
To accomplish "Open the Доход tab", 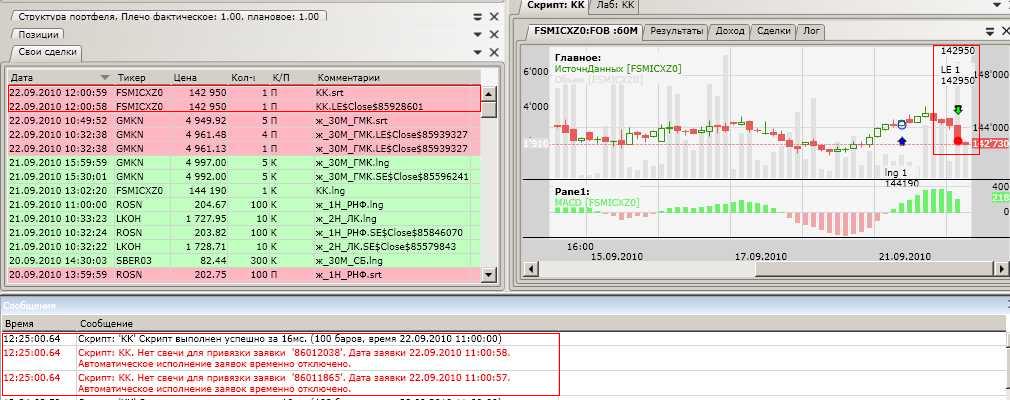I will coord(730,30).
